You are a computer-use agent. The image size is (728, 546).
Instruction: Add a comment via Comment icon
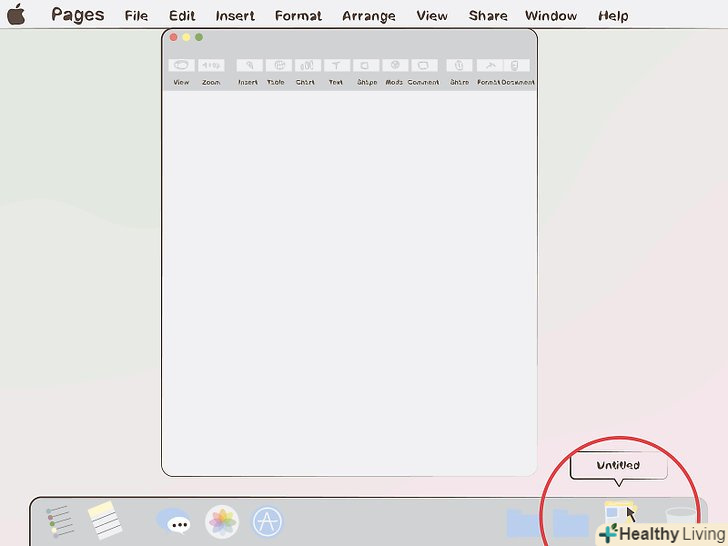coord(424,65)
